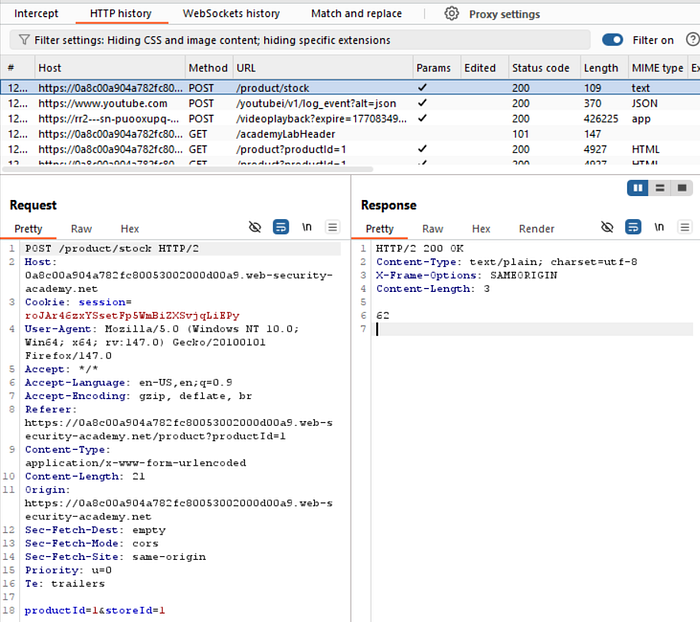
Task: Switch Response view to Hex
Action: pyautogui.click(x=481, y=229)
